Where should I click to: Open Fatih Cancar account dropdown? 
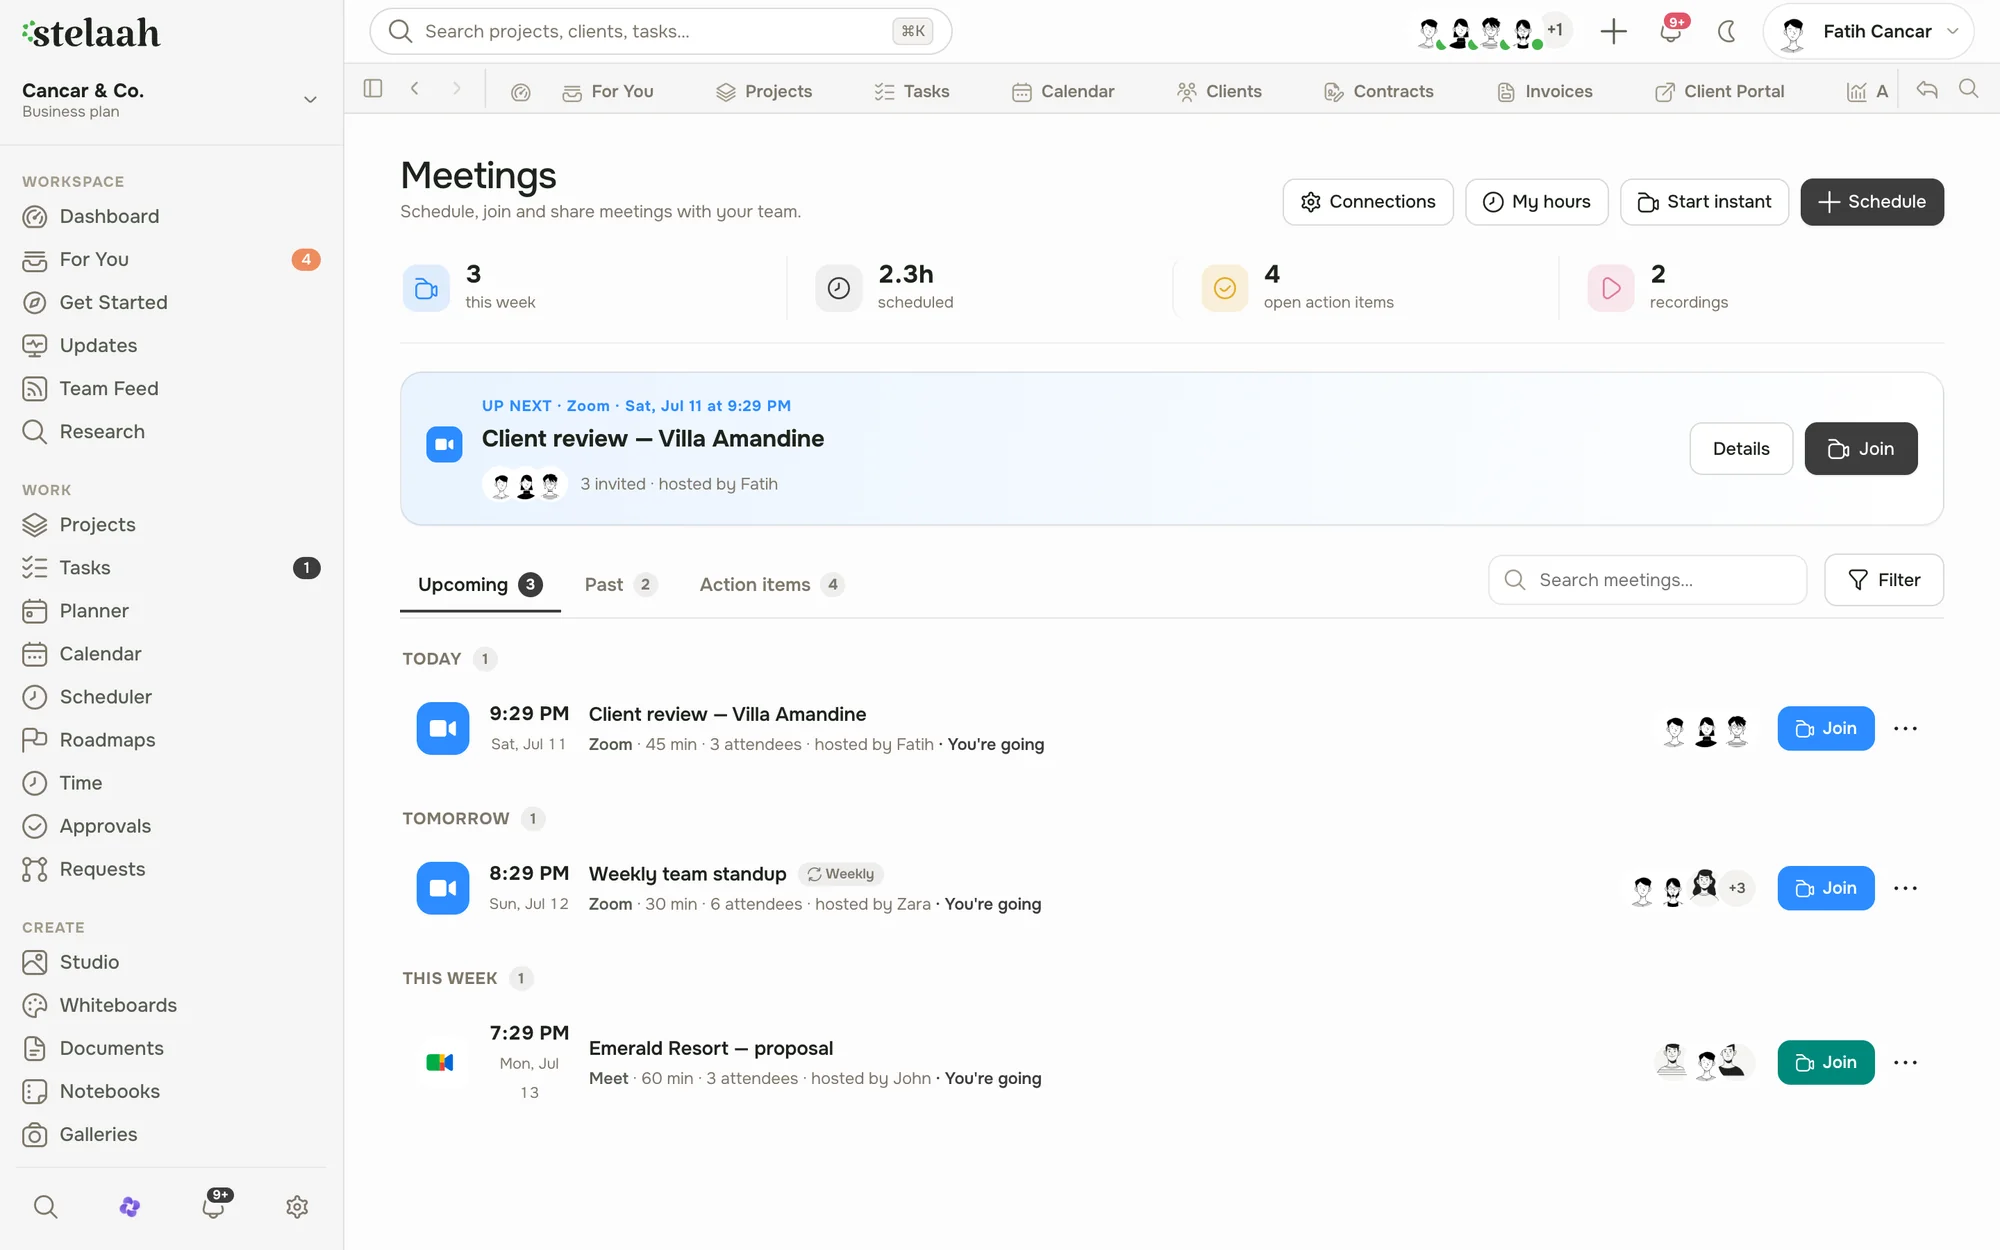1868,31
